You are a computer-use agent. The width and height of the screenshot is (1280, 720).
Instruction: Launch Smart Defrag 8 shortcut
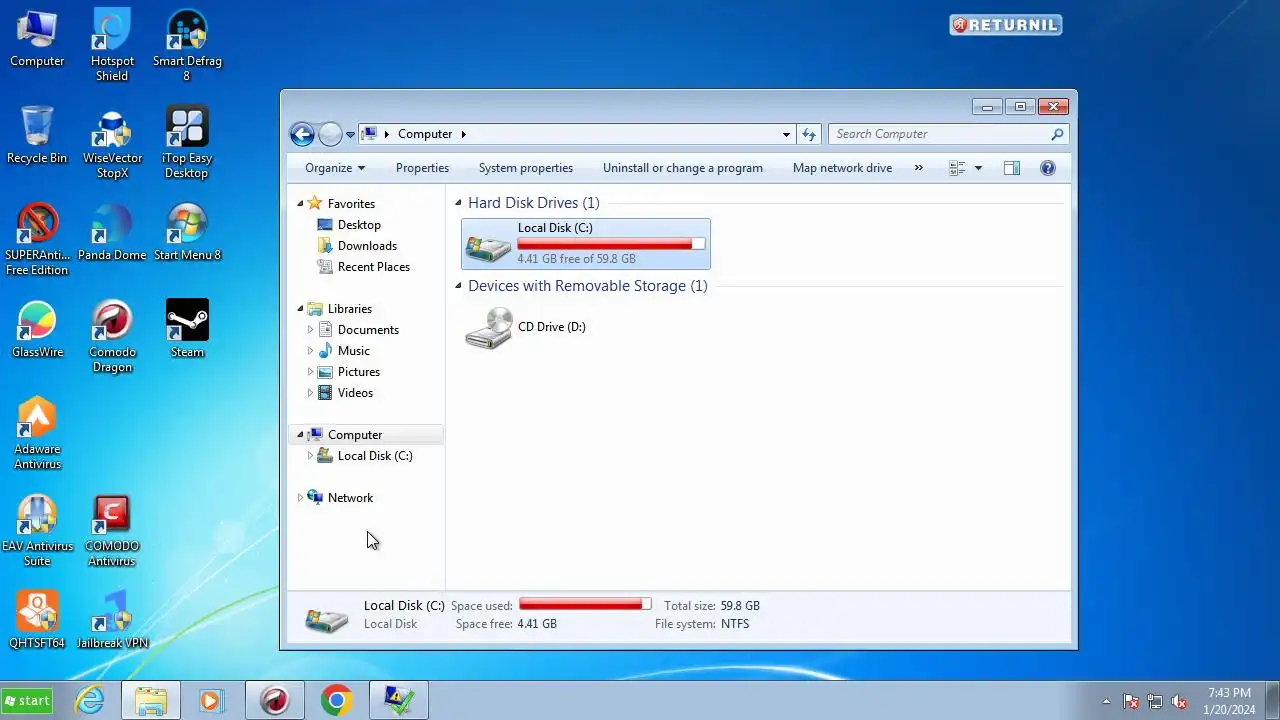point(187,46)
